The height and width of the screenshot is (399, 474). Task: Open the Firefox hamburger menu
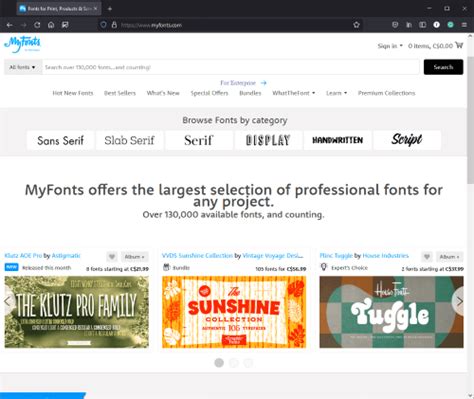(464, 25)
